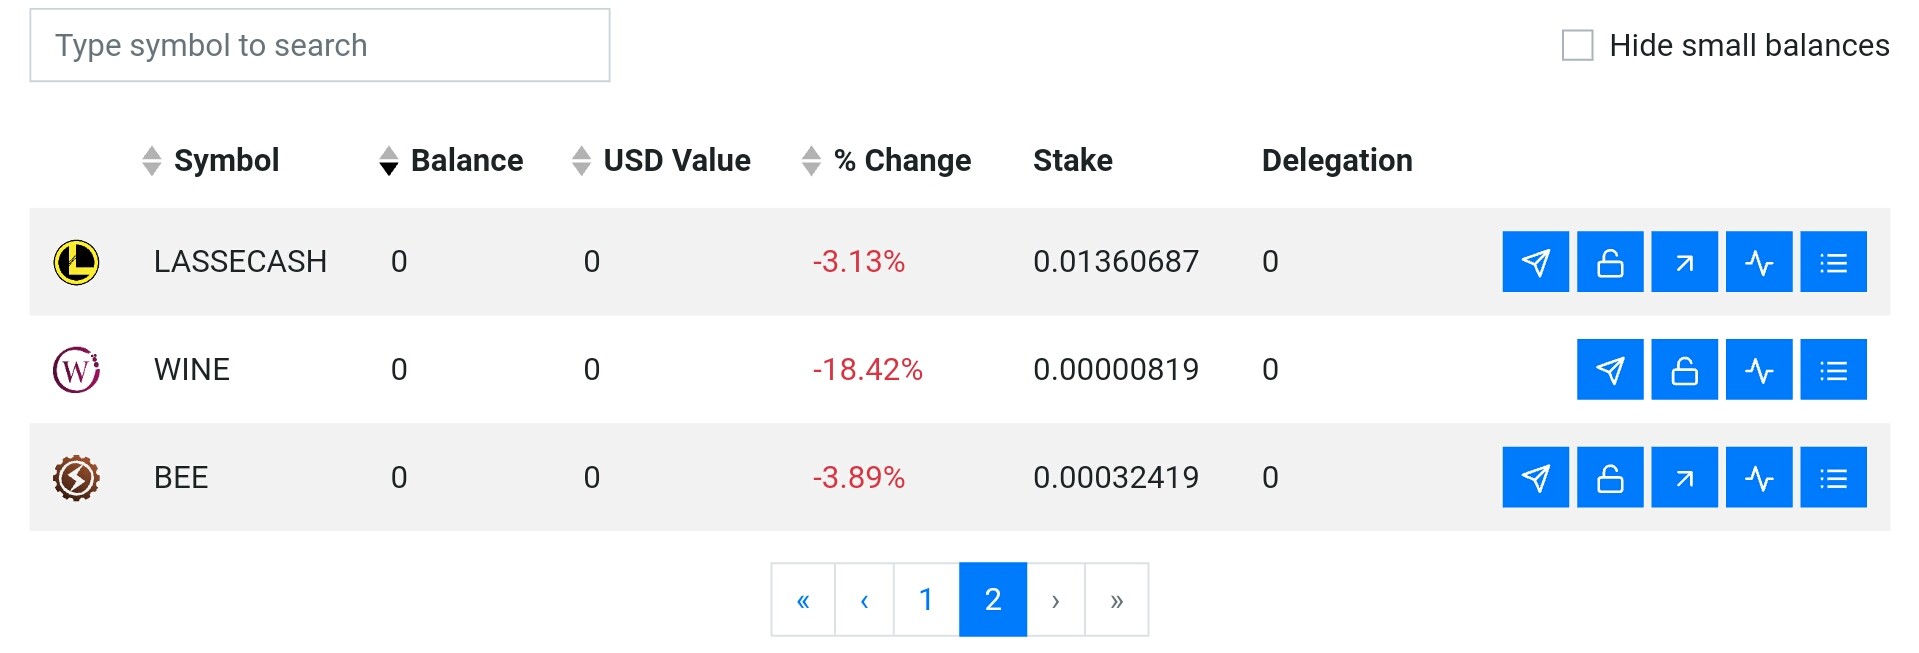Select pagination page 2
1919x653 pixels.
pos(993,600)
